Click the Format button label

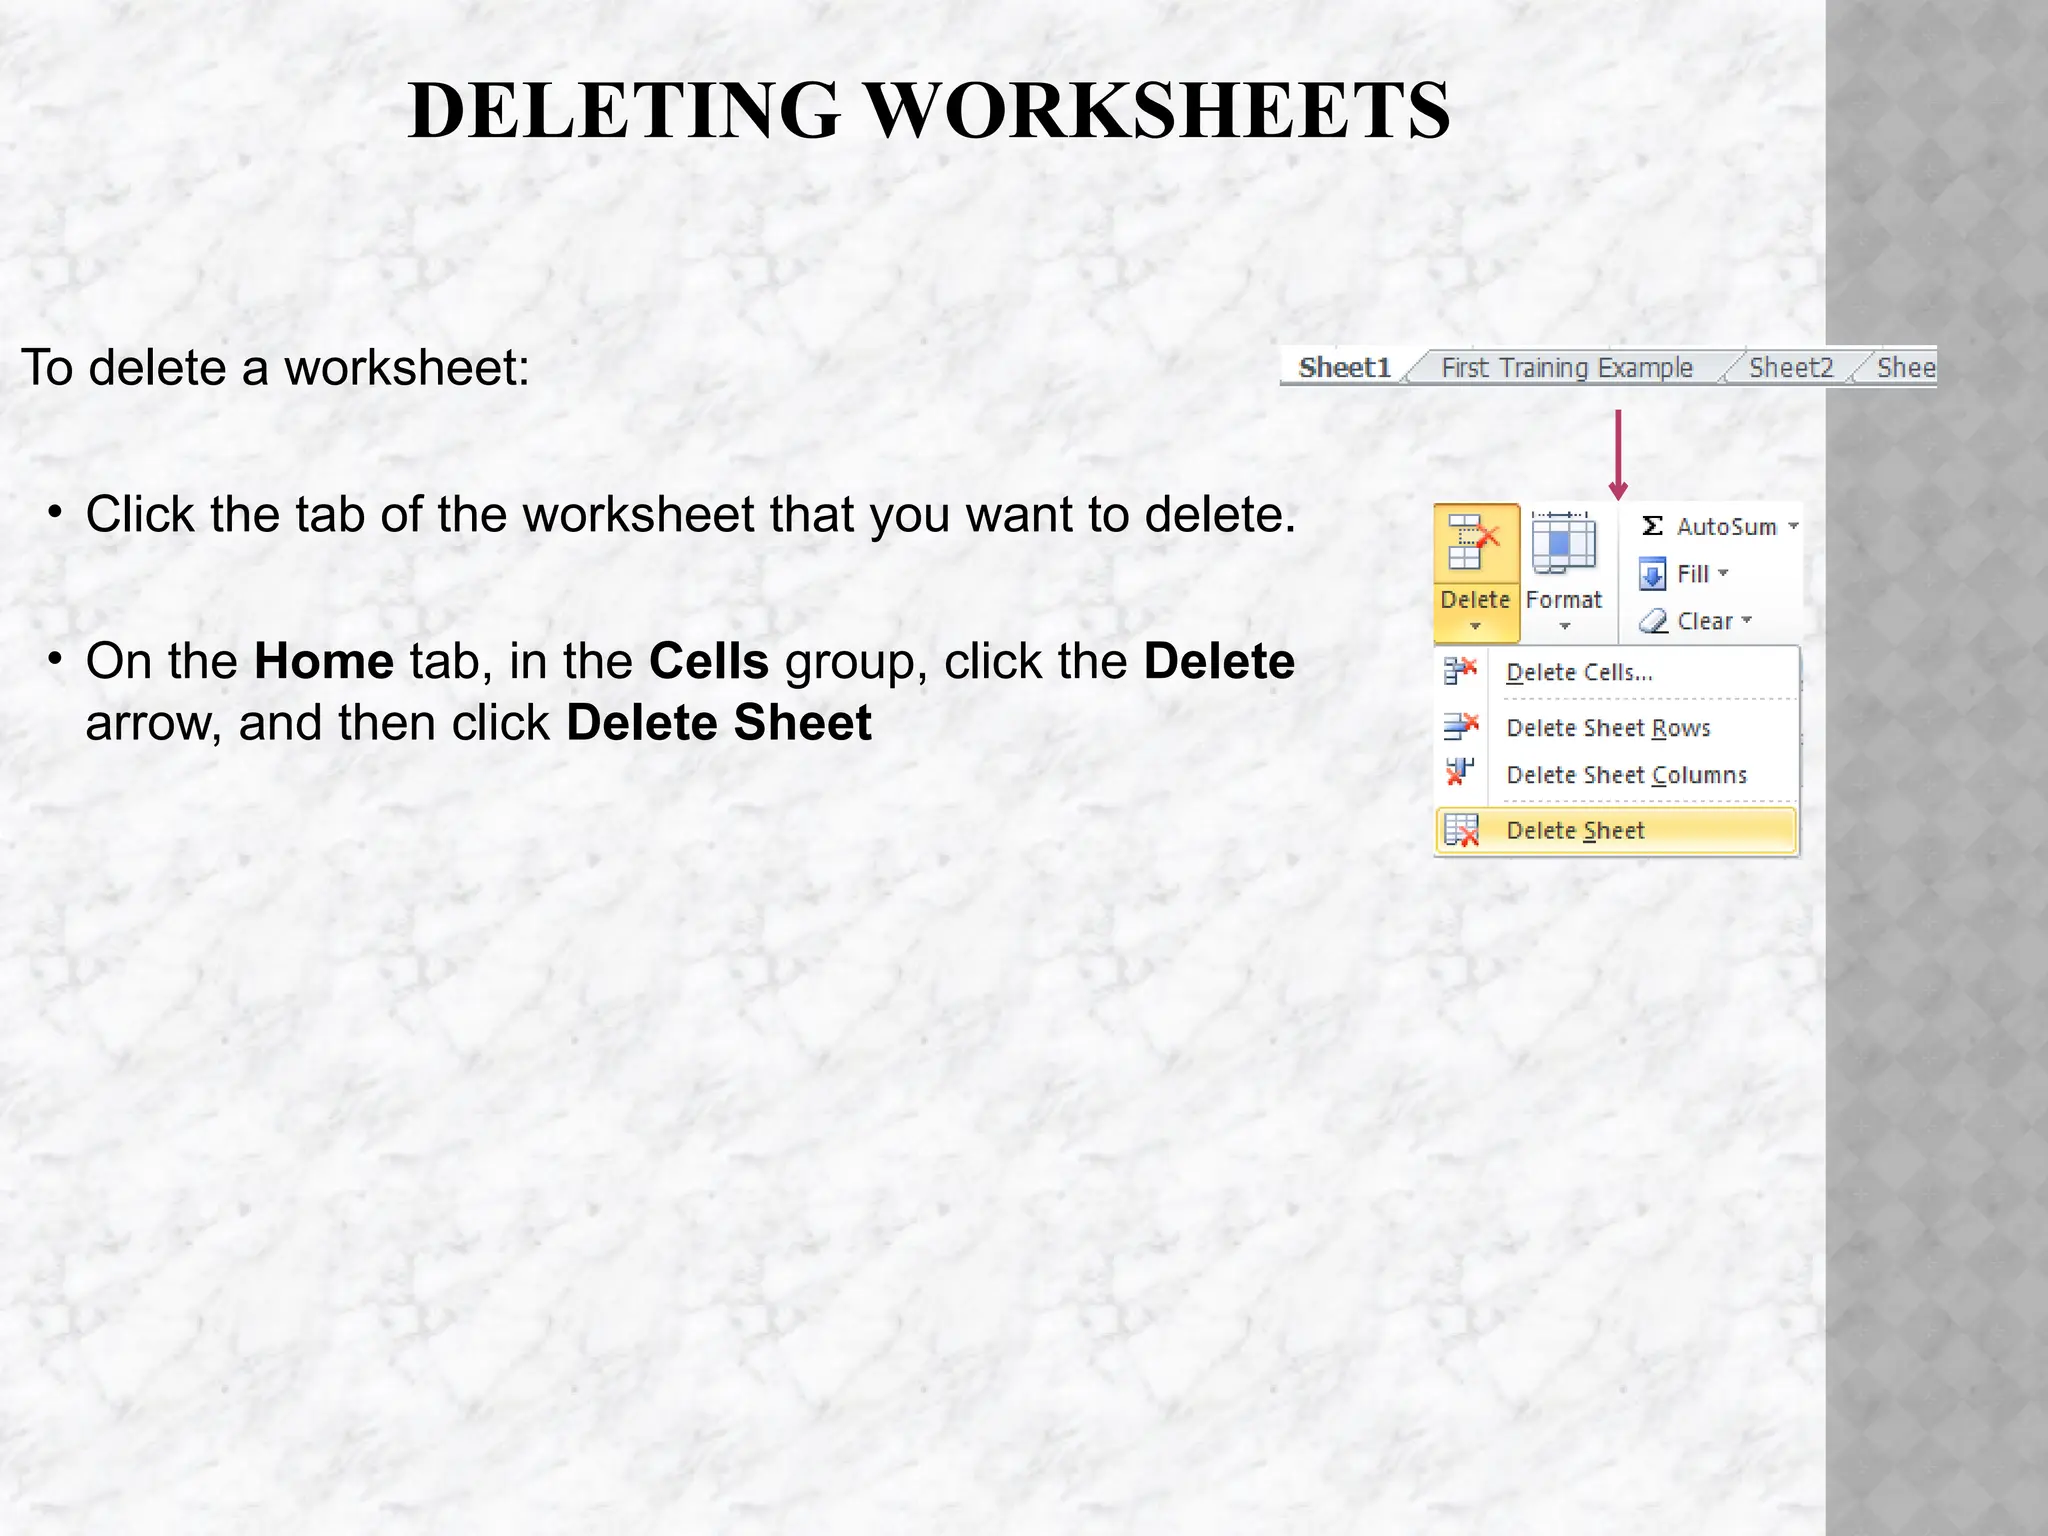[x=1564, y=599]
